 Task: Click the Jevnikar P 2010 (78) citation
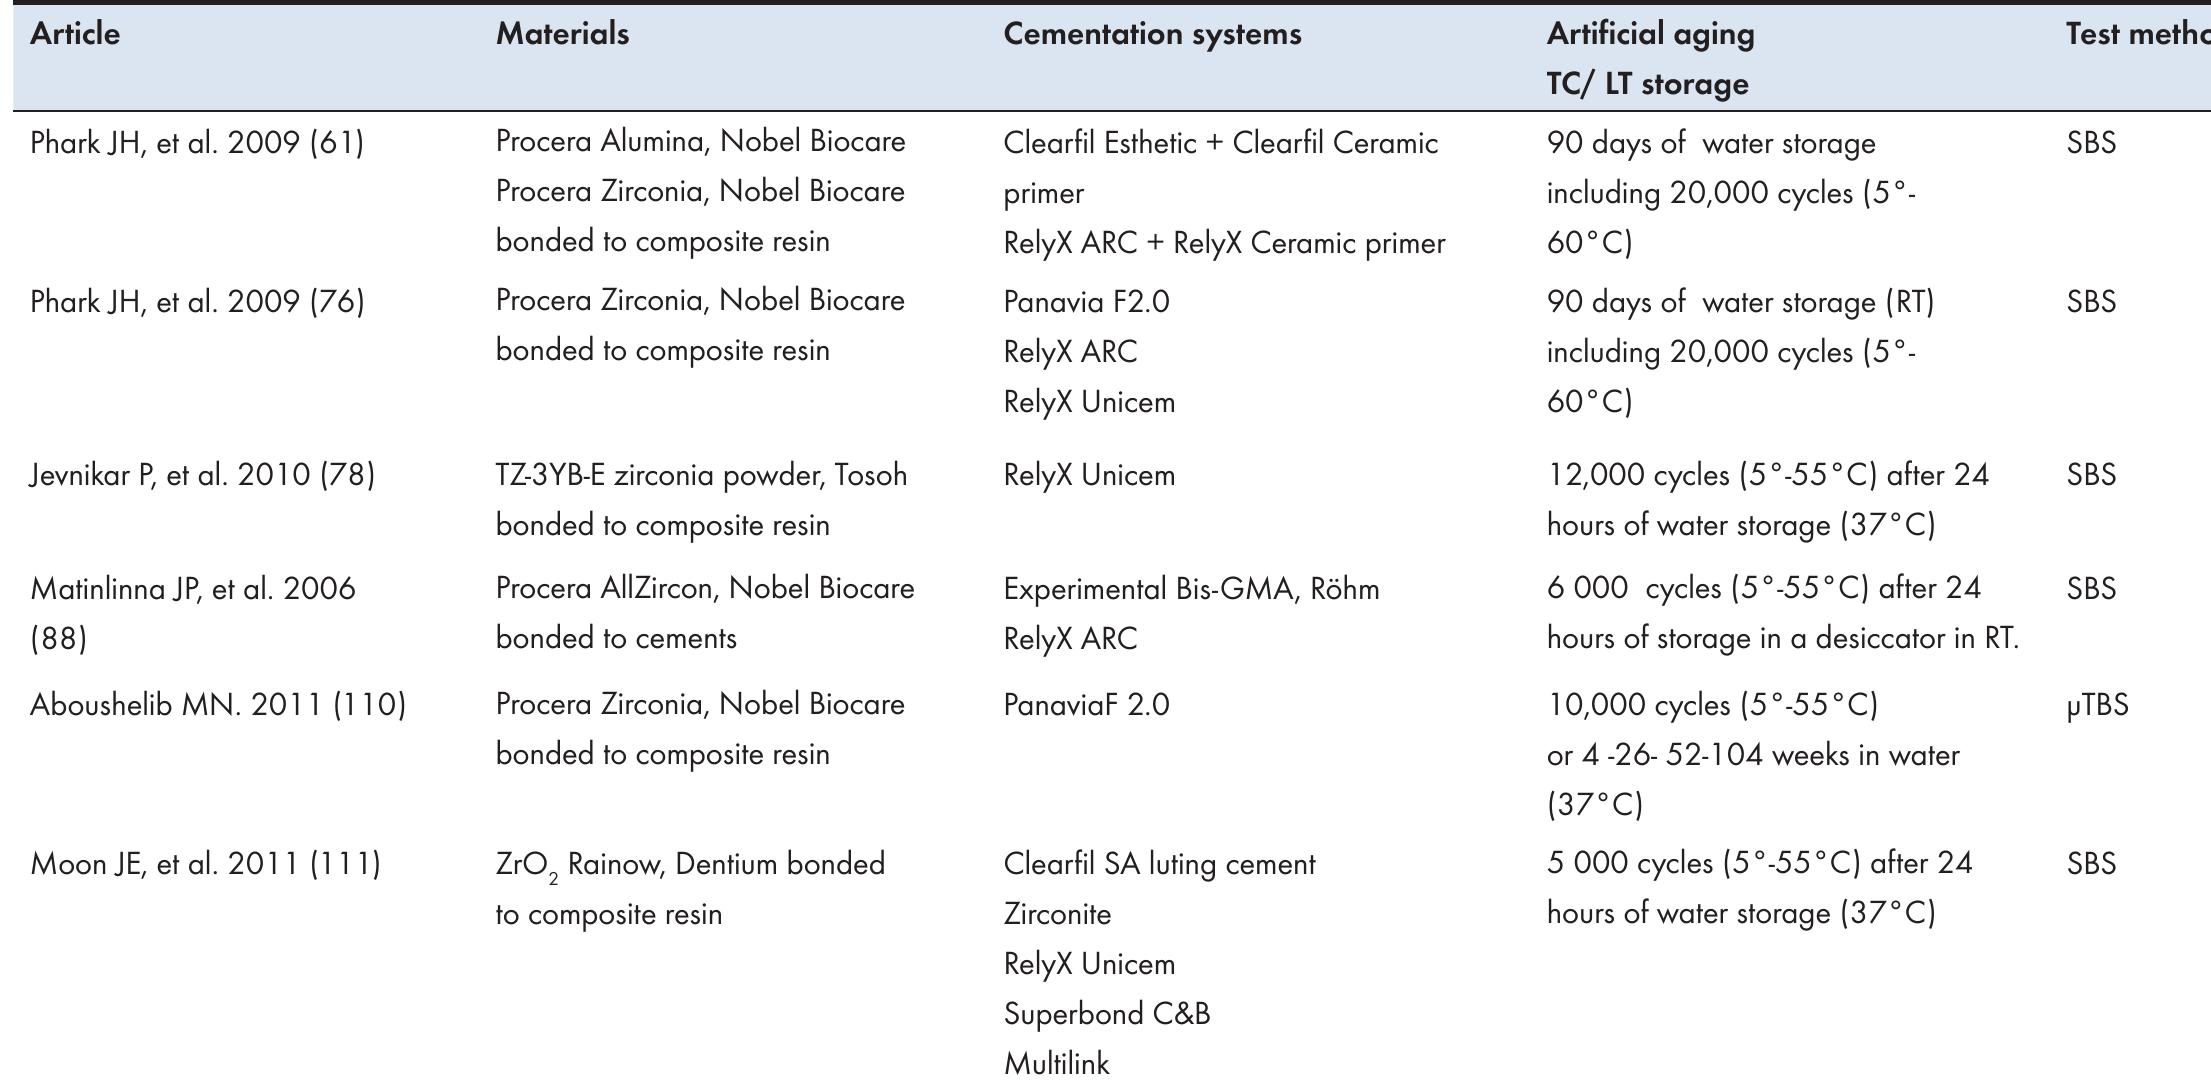point(202,475)
